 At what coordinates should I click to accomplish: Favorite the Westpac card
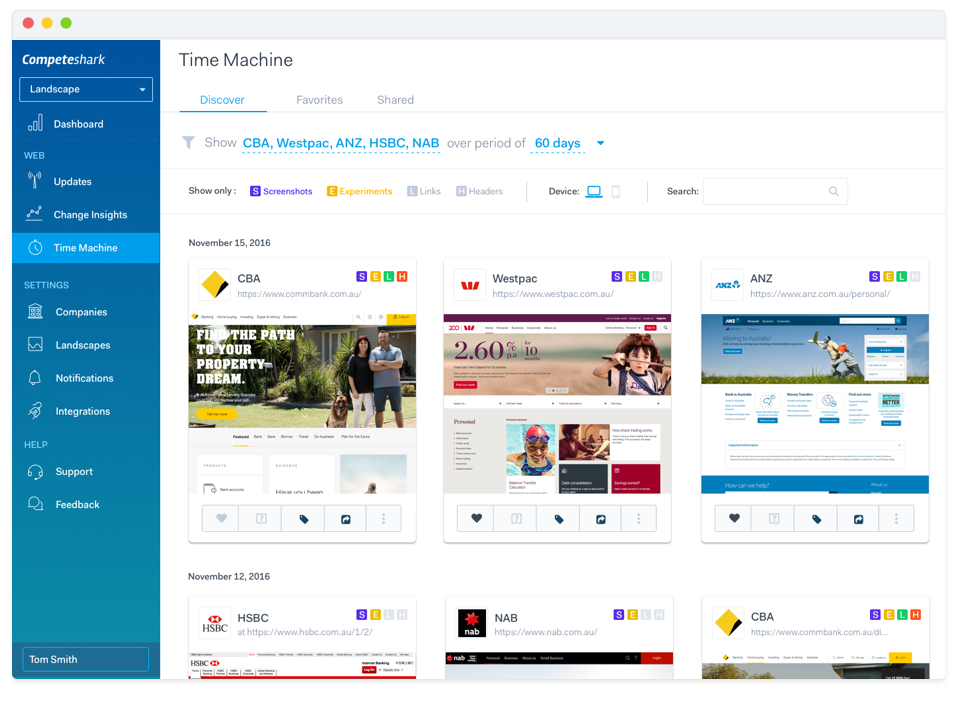tap(477, 518)
